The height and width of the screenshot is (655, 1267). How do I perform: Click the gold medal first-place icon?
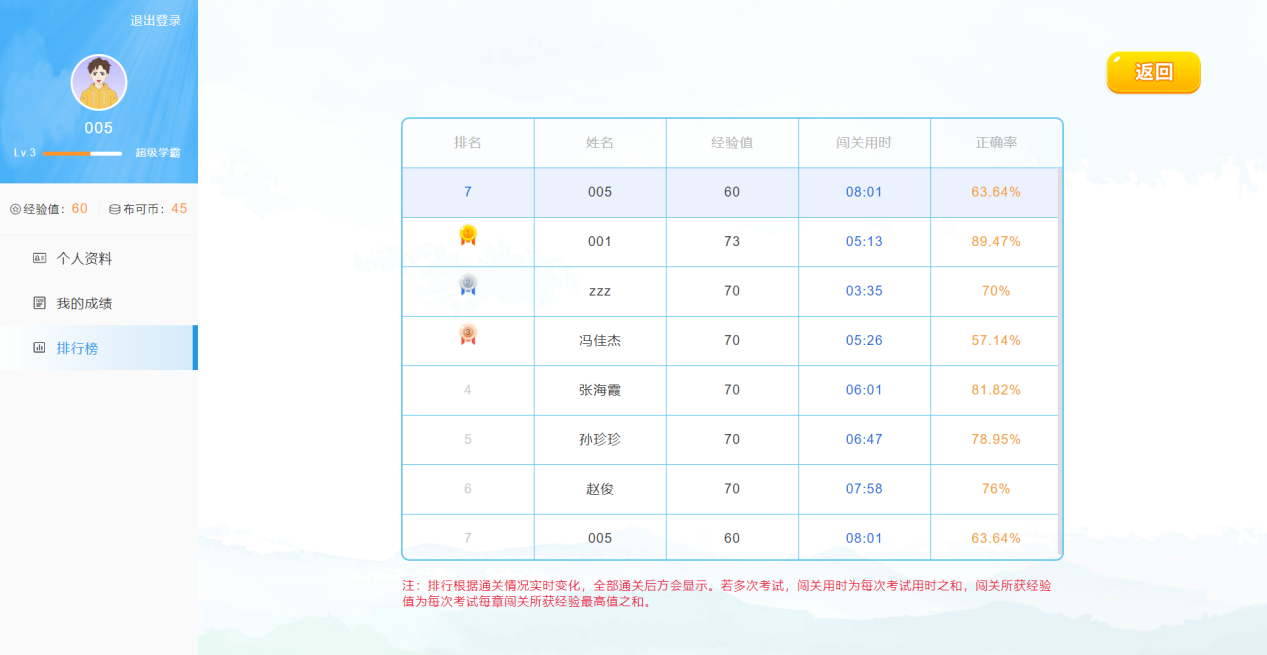tap(467, 235)
